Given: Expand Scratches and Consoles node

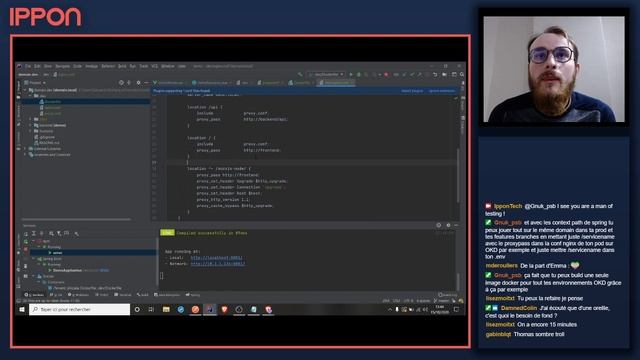Looking at the screenshot, I should click(x=25, y=155).
